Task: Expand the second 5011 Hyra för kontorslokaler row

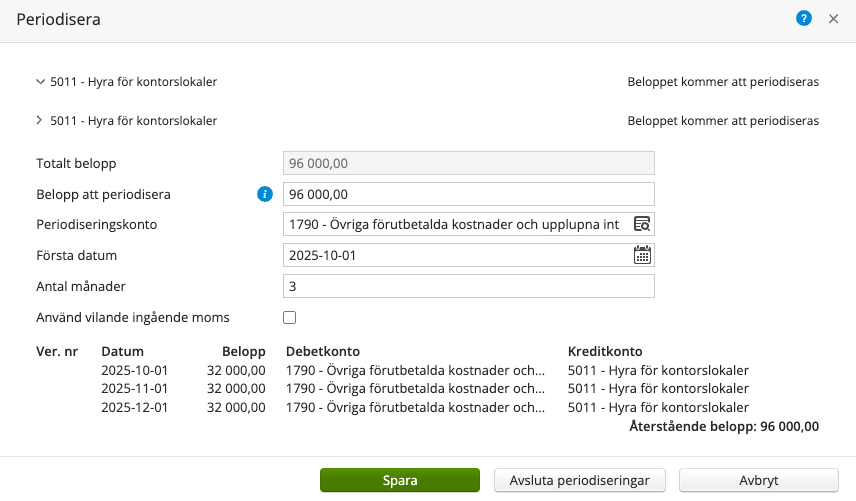Action: point(40,121)
